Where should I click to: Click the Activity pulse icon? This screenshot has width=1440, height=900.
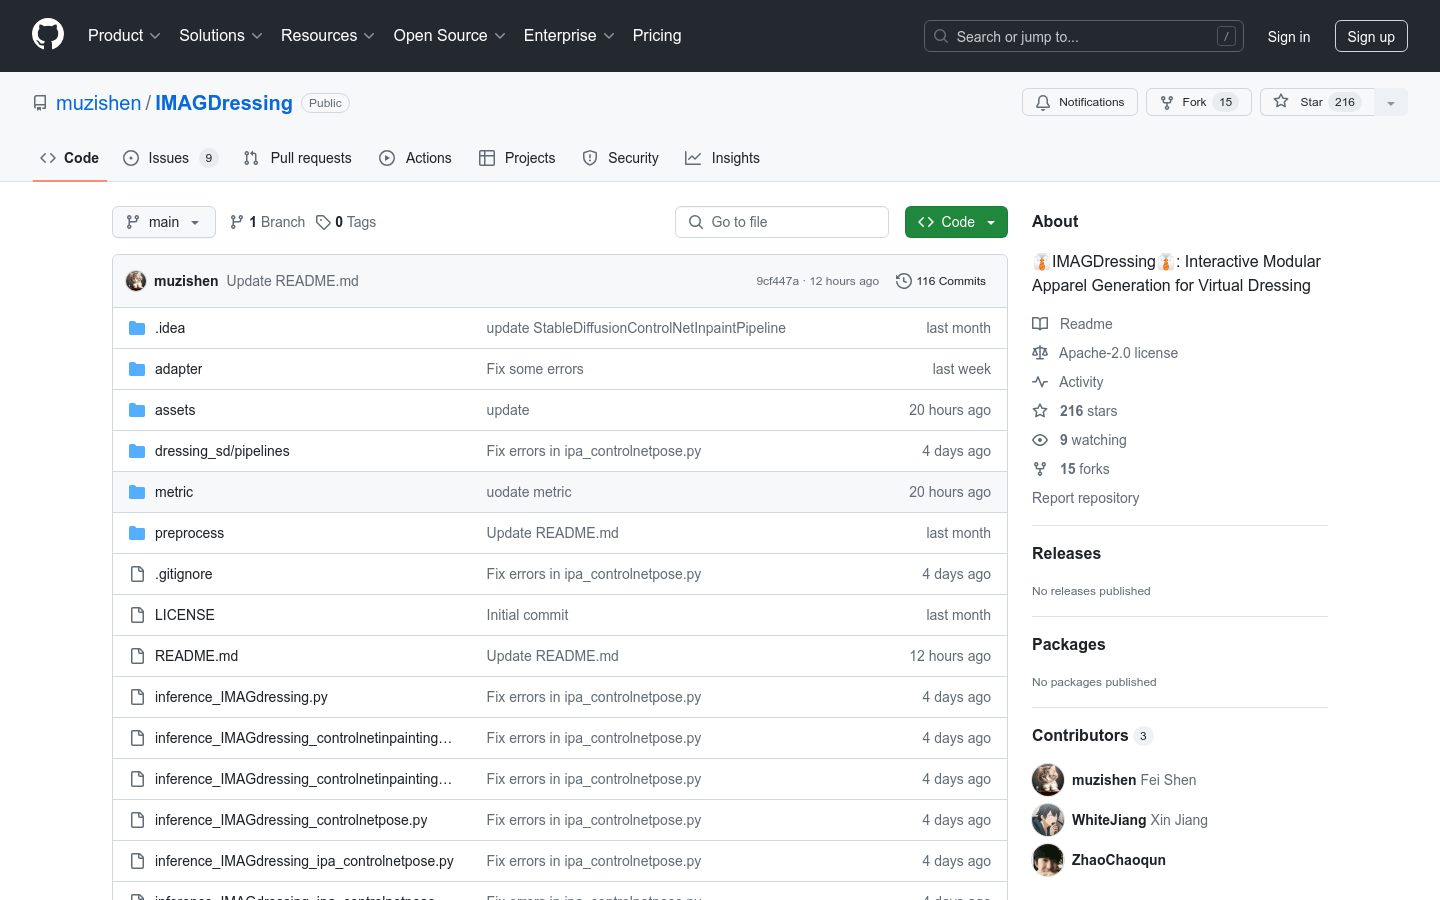click(1040, 382)
